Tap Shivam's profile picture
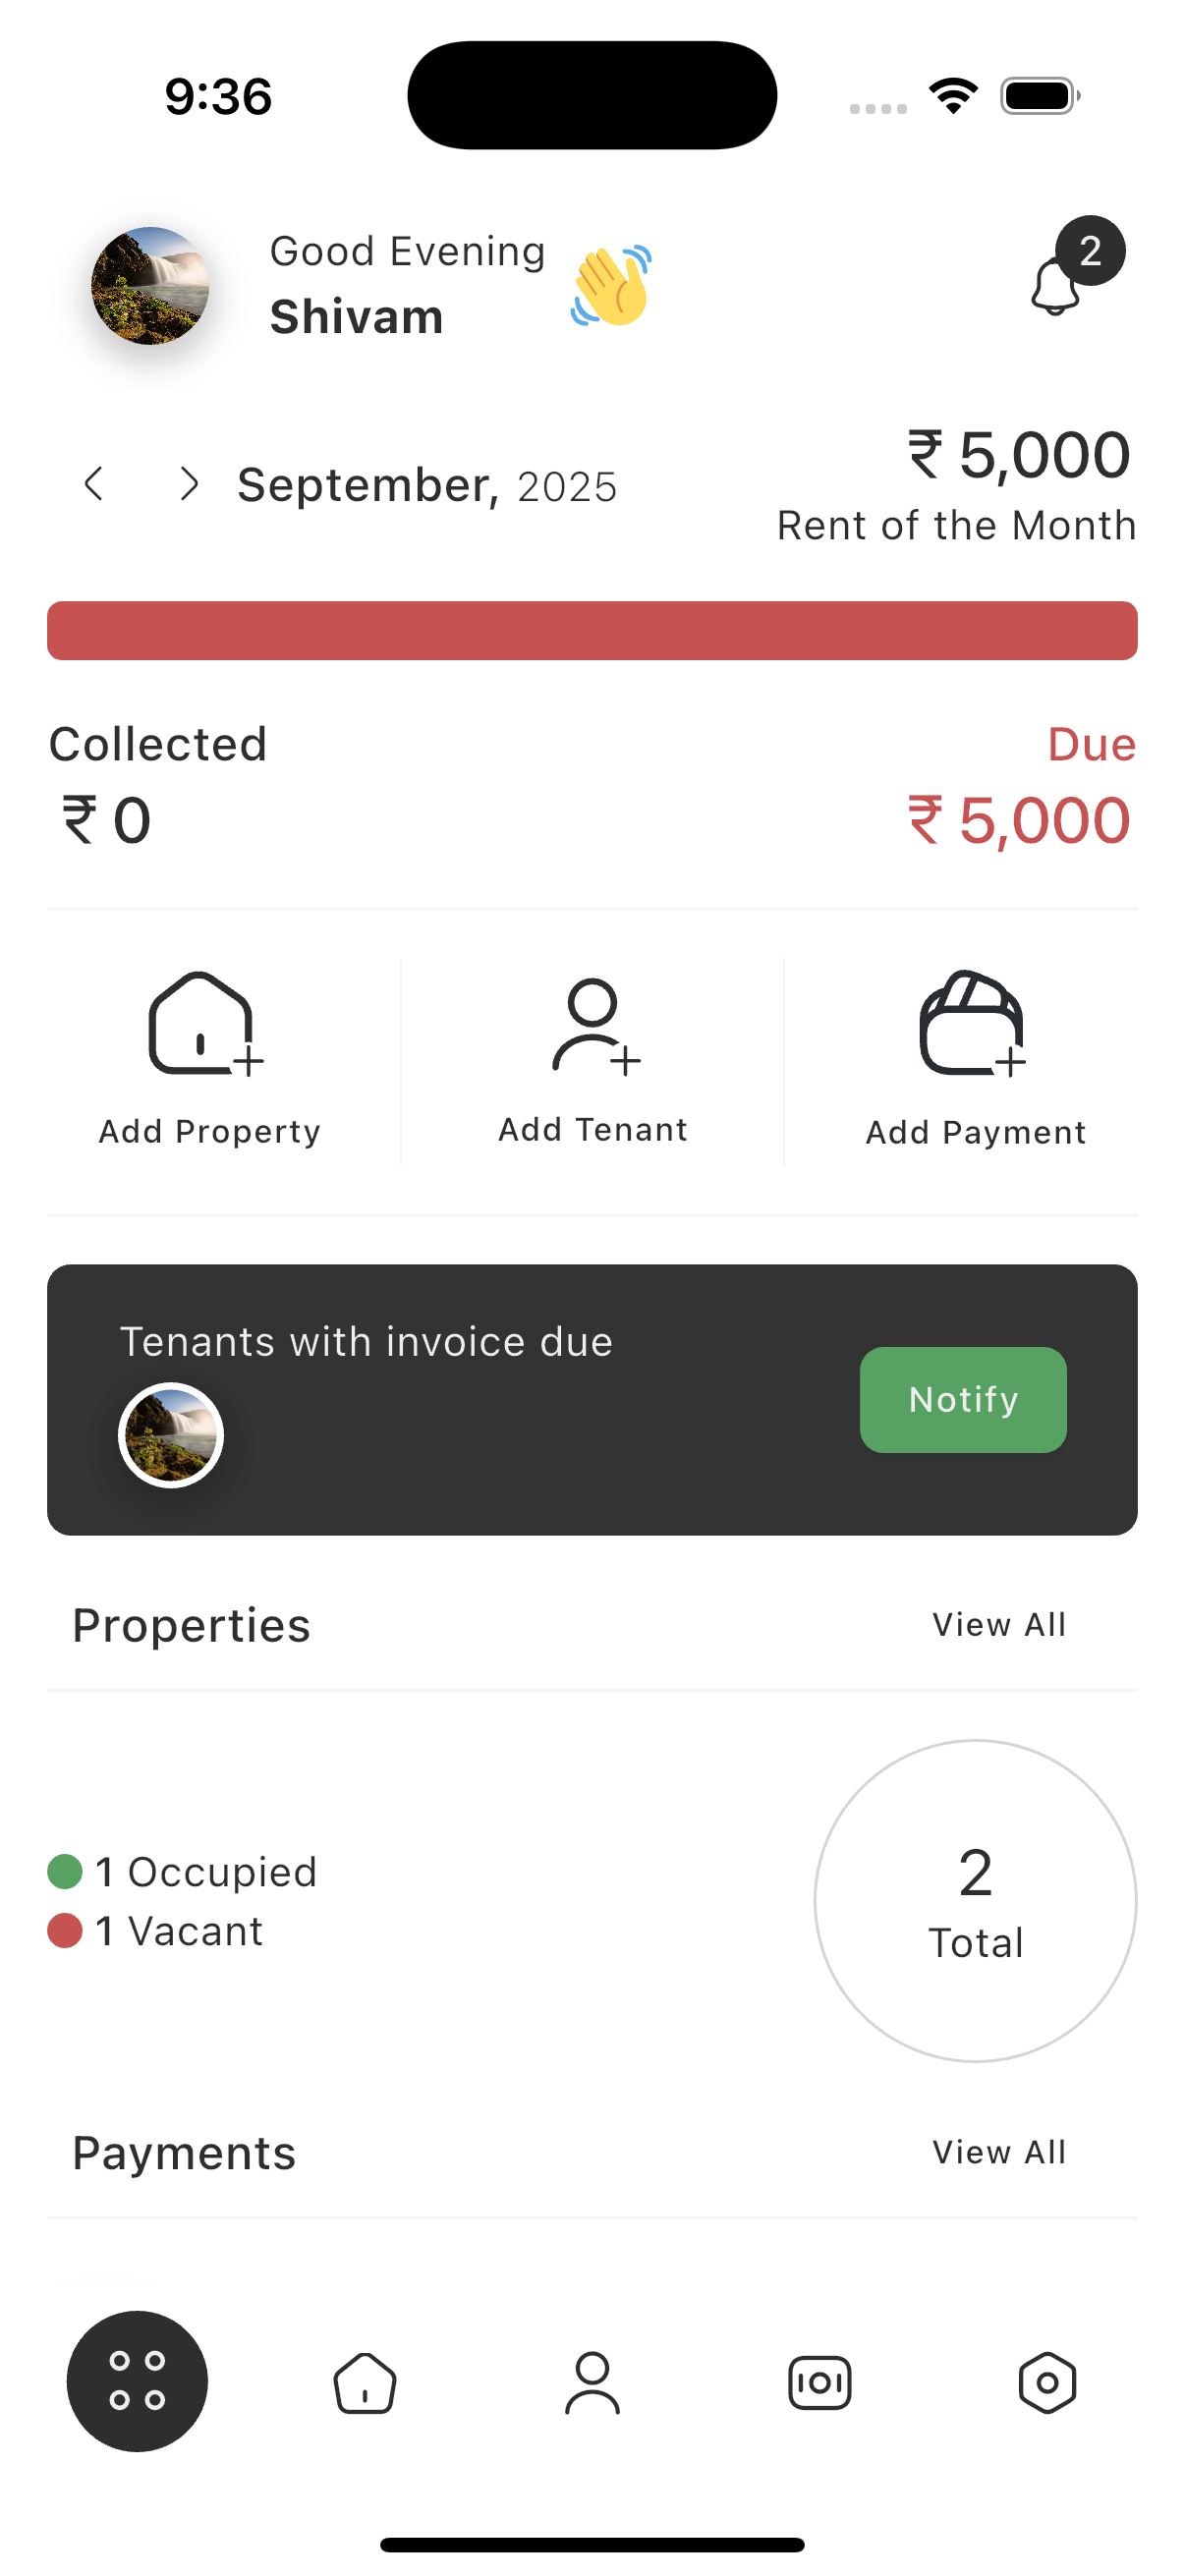 point(151,286)
